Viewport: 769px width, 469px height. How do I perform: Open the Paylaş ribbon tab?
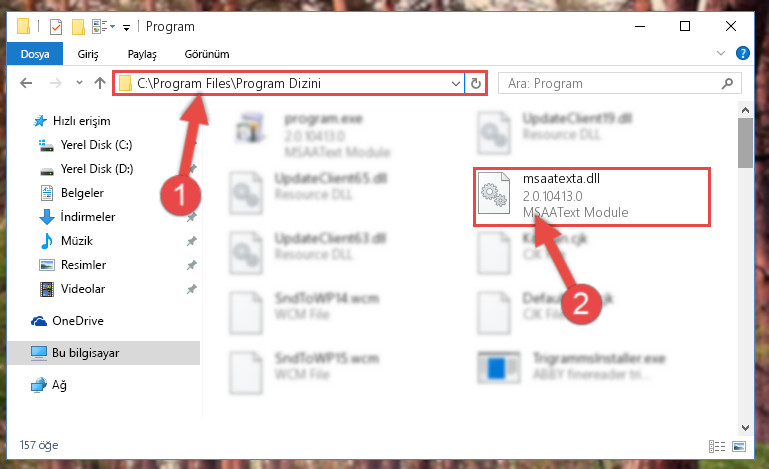[x=142, y=54]
